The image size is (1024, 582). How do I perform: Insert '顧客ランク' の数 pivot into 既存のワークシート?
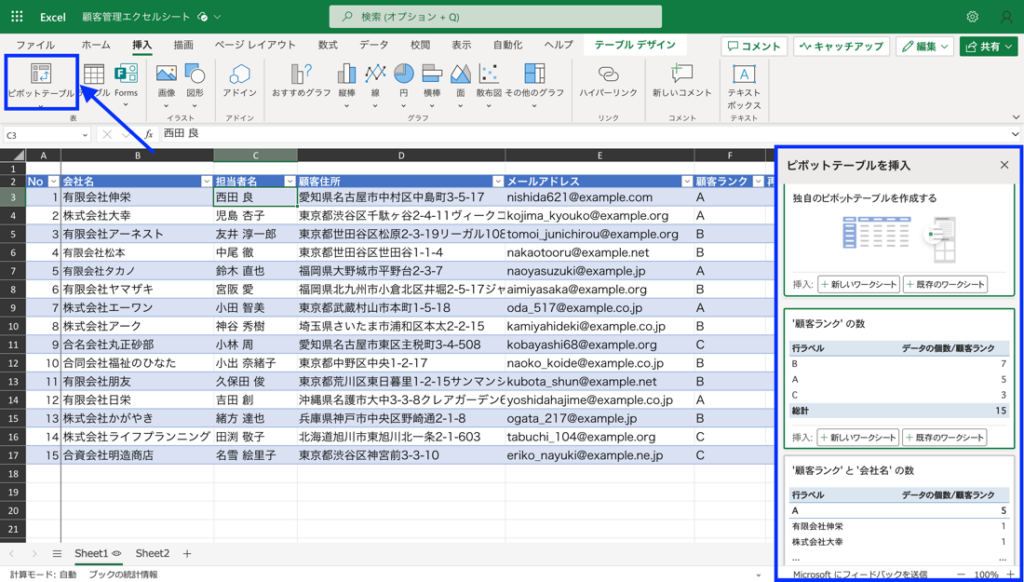[945, 438]
